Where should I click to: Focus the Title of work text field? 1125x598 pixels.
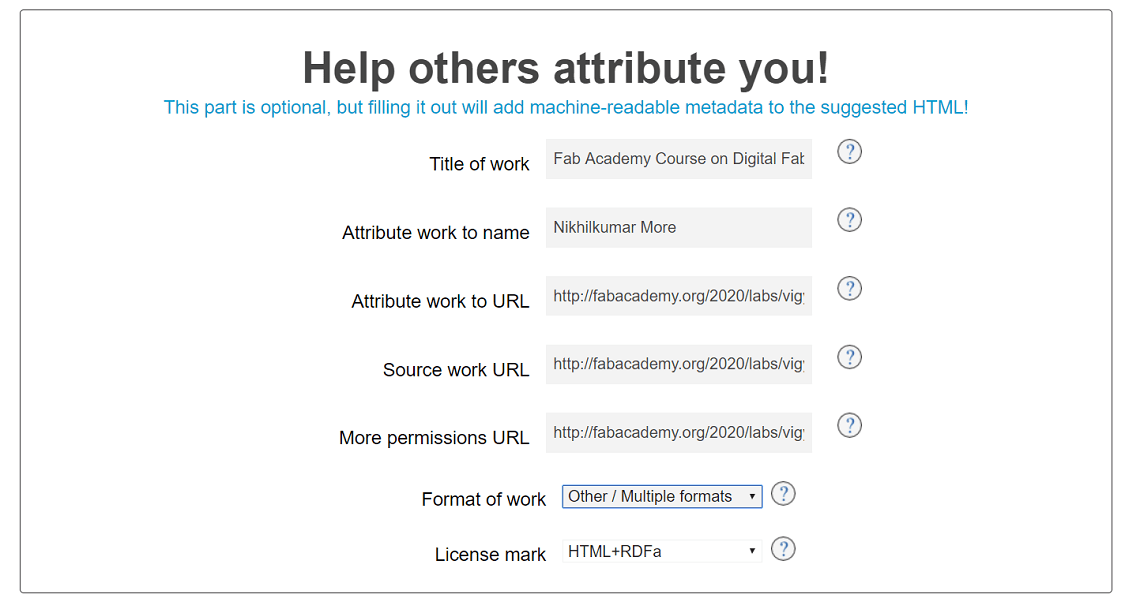(x=678, y=159)
